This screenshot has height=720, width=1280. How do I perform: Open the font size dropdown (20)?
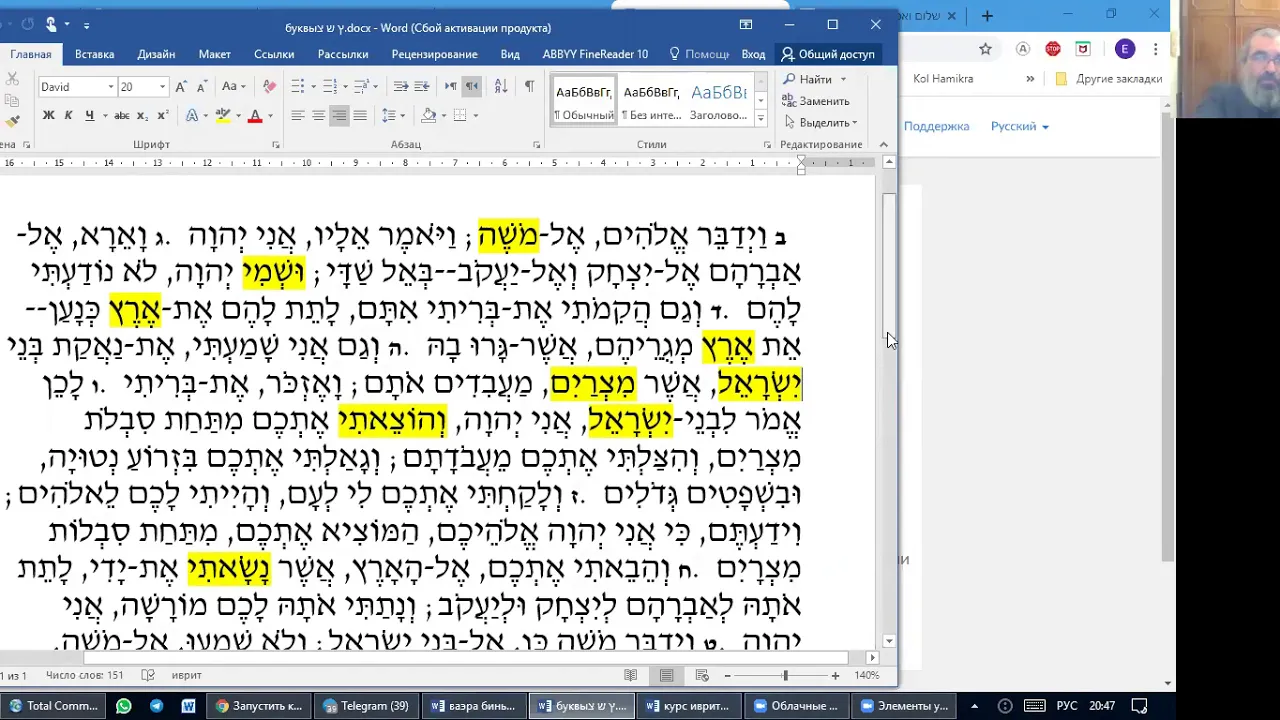click(x=162, y=87)
